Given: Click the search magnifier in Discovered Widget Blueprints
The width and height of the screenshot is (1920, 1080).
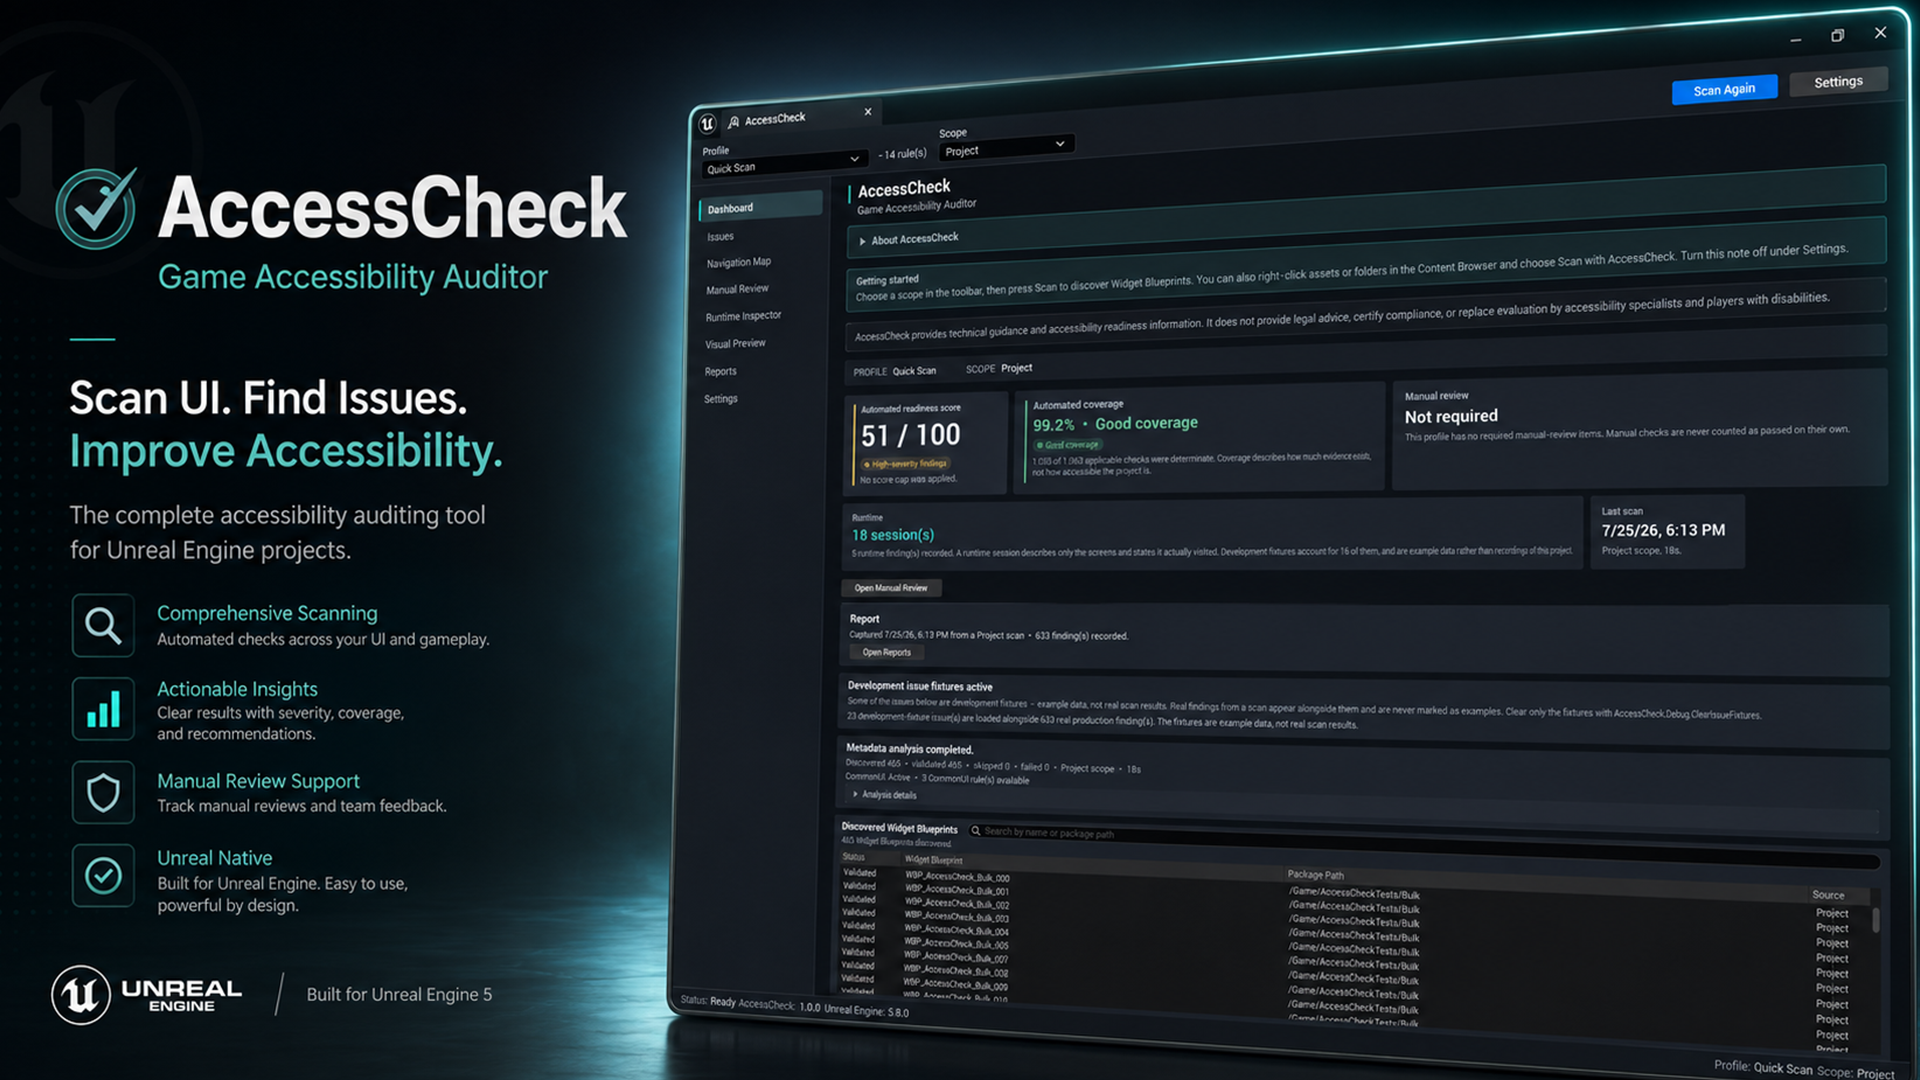Looking at the screenshot, I should tap(975, 830).
